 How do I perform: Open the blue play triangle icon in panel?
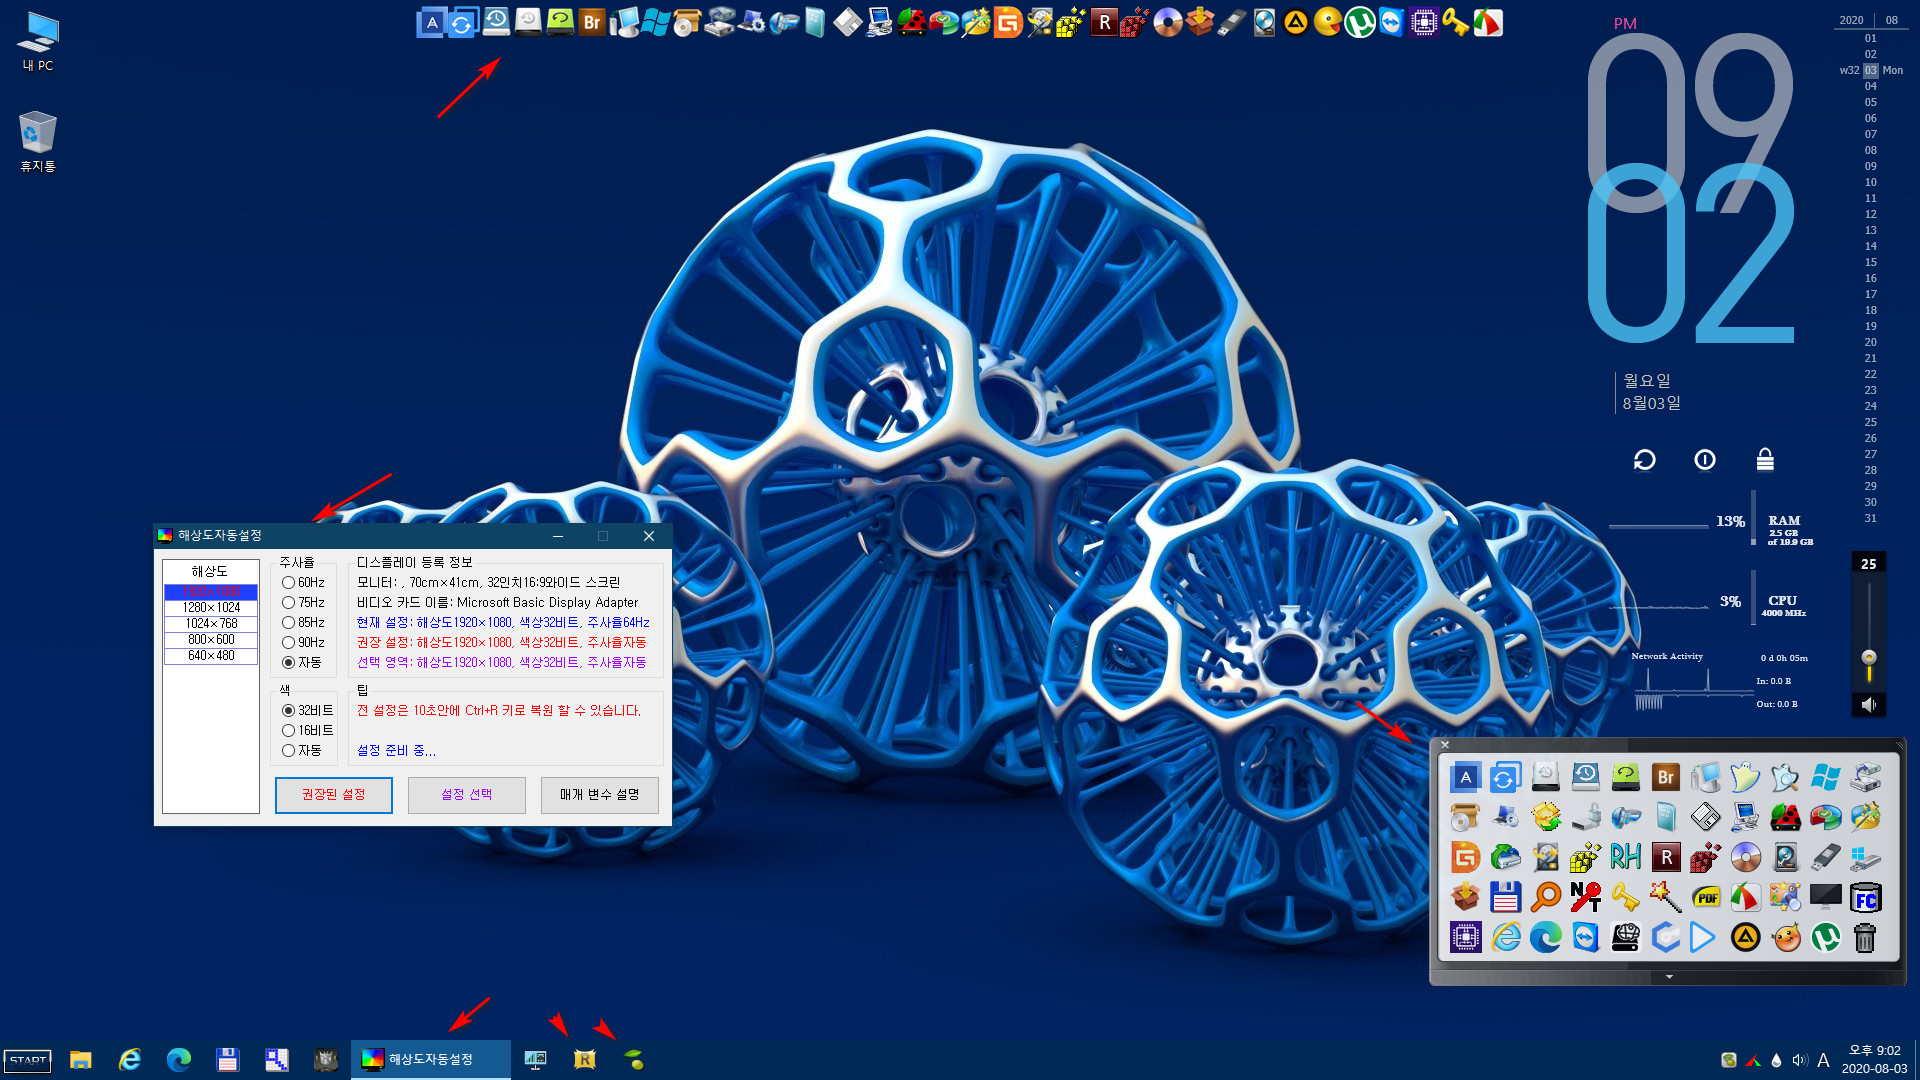[1702, 937]
